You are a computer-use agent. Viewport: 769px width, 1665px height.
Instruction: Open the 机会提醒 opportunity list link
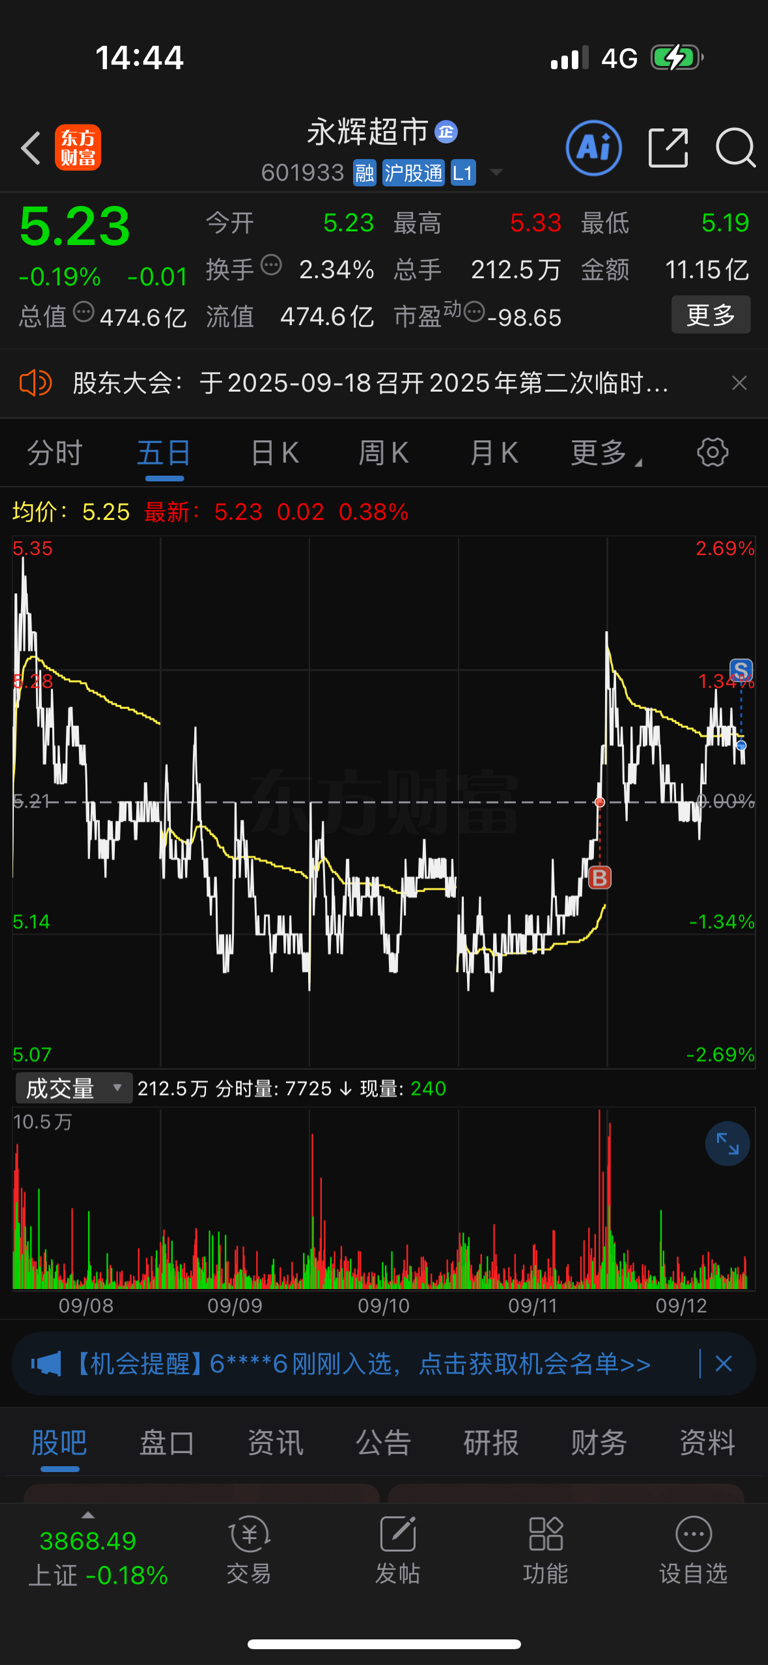[362, 1364]
